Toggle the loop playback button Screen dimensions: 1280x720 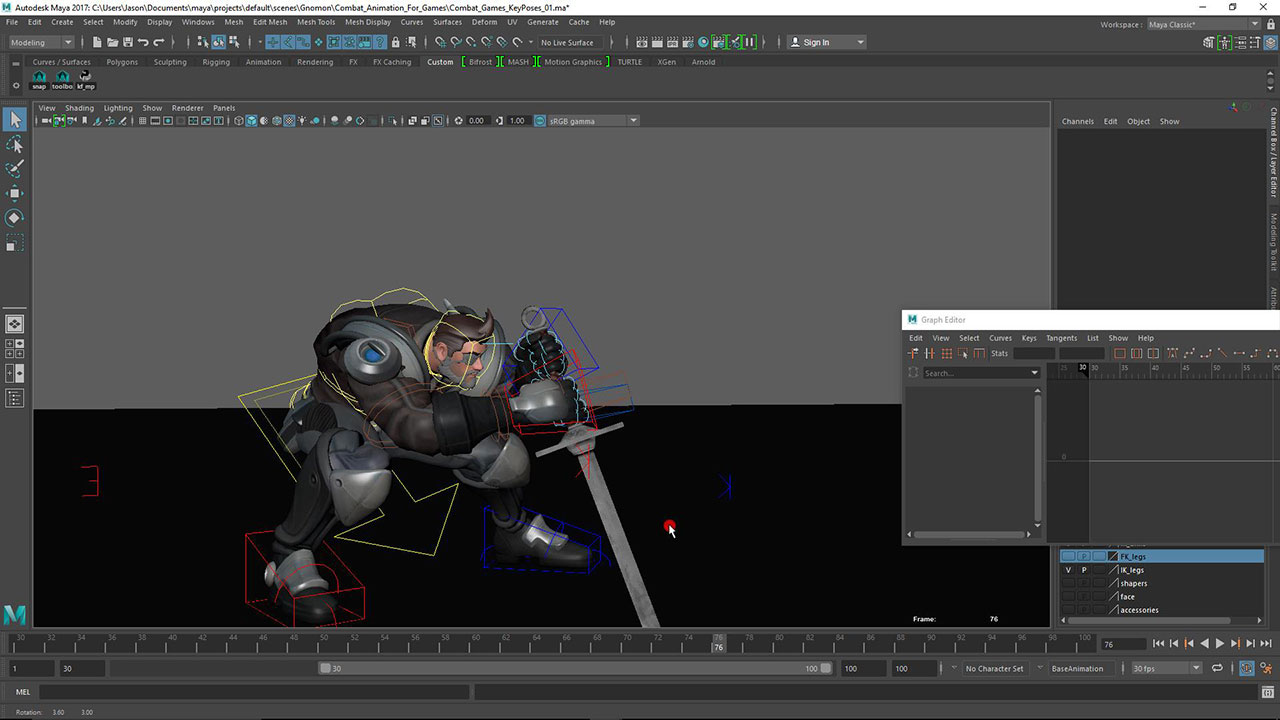[x=1217, y=668]
